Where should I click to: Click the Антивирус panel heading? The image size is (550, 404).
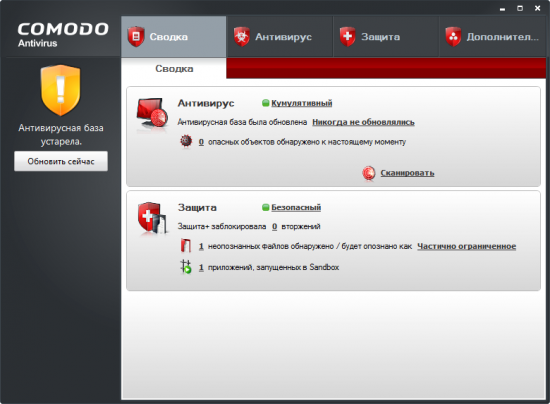tap(206, 103)
